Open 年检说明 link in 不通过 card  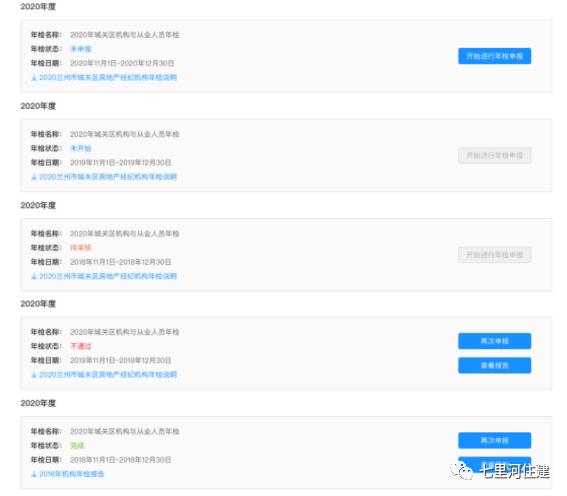point(108,375)
